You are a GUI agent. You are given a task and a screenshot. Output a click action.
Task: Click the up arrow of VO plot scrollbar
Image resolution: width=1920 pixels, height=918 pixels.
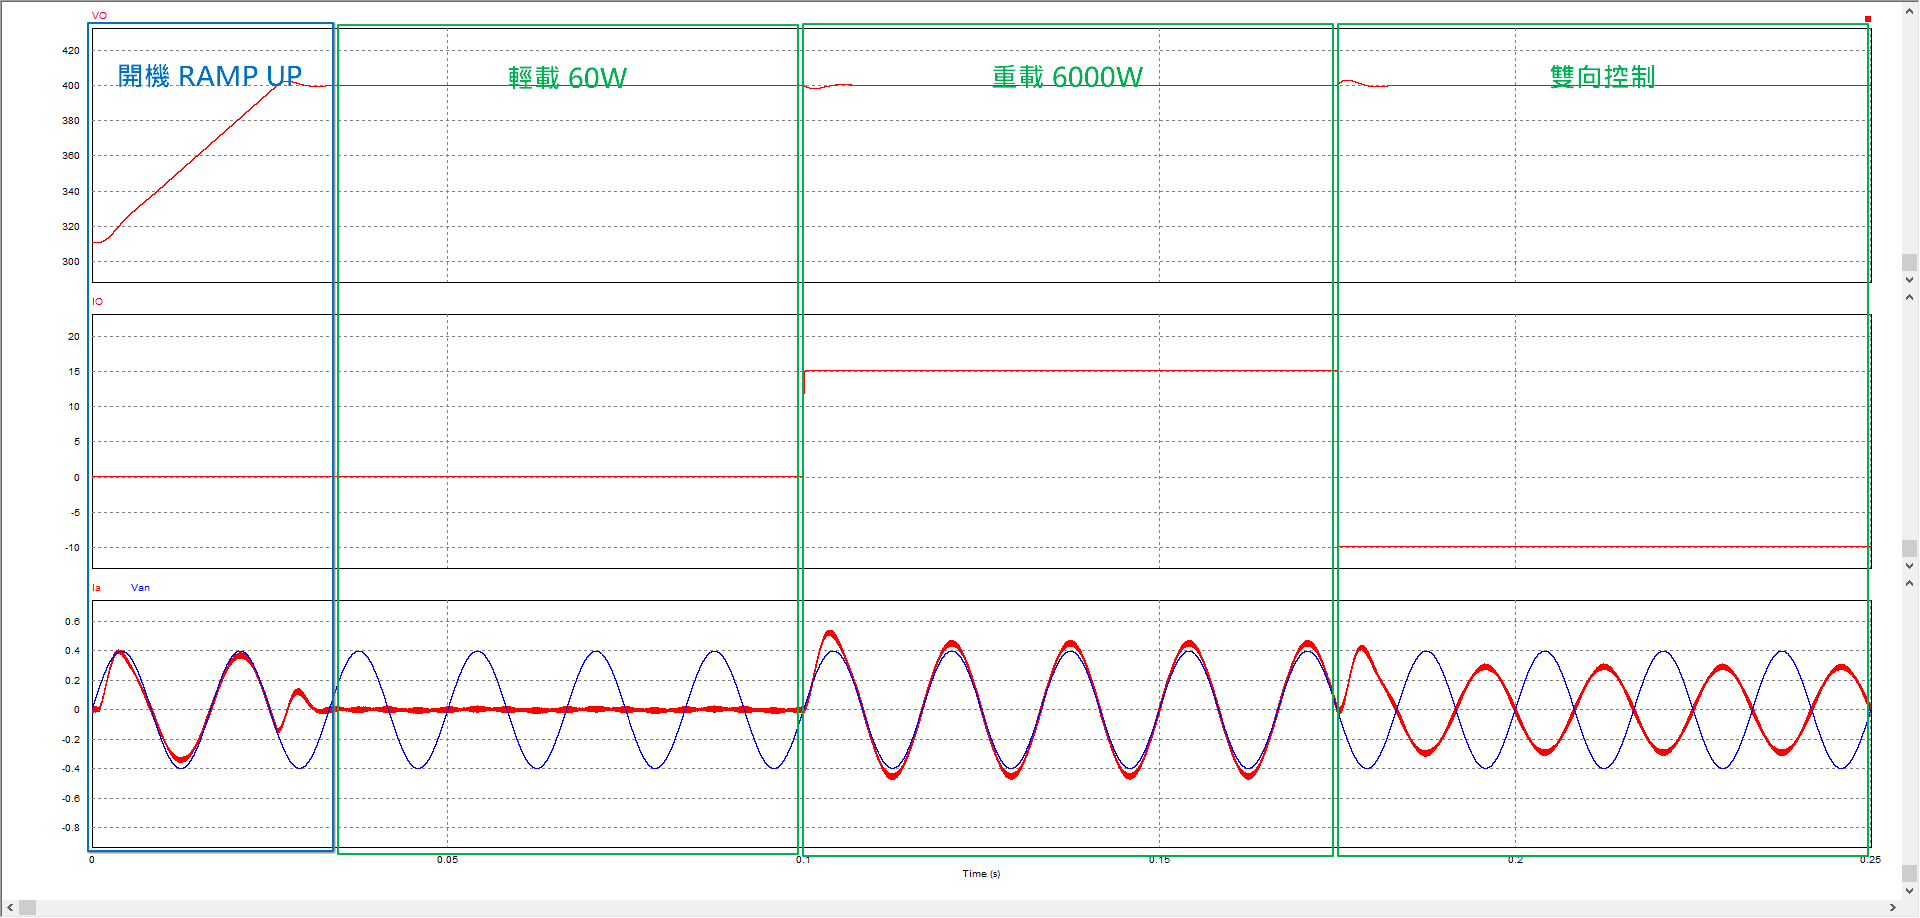pyautogui.click(x=1909, y=10)
